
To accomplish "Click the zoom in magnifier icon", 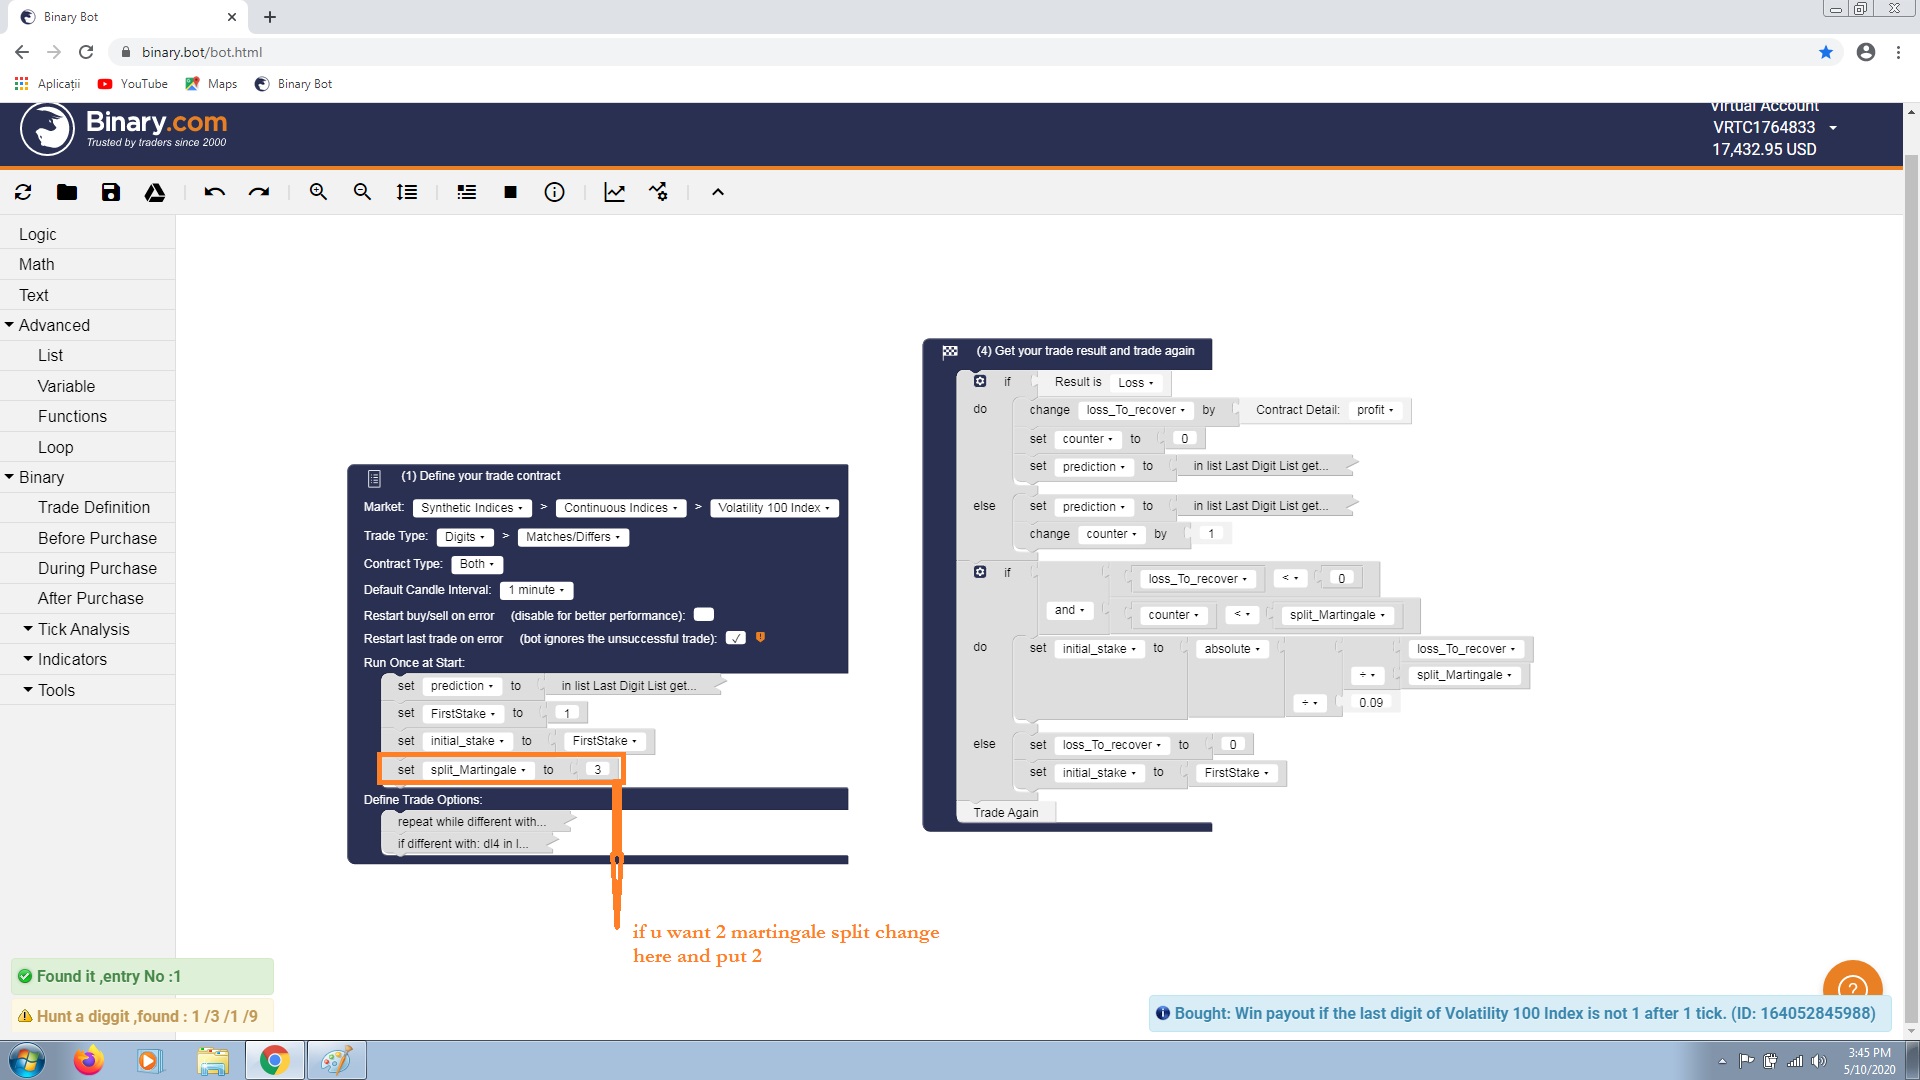I will click(318, 192).
